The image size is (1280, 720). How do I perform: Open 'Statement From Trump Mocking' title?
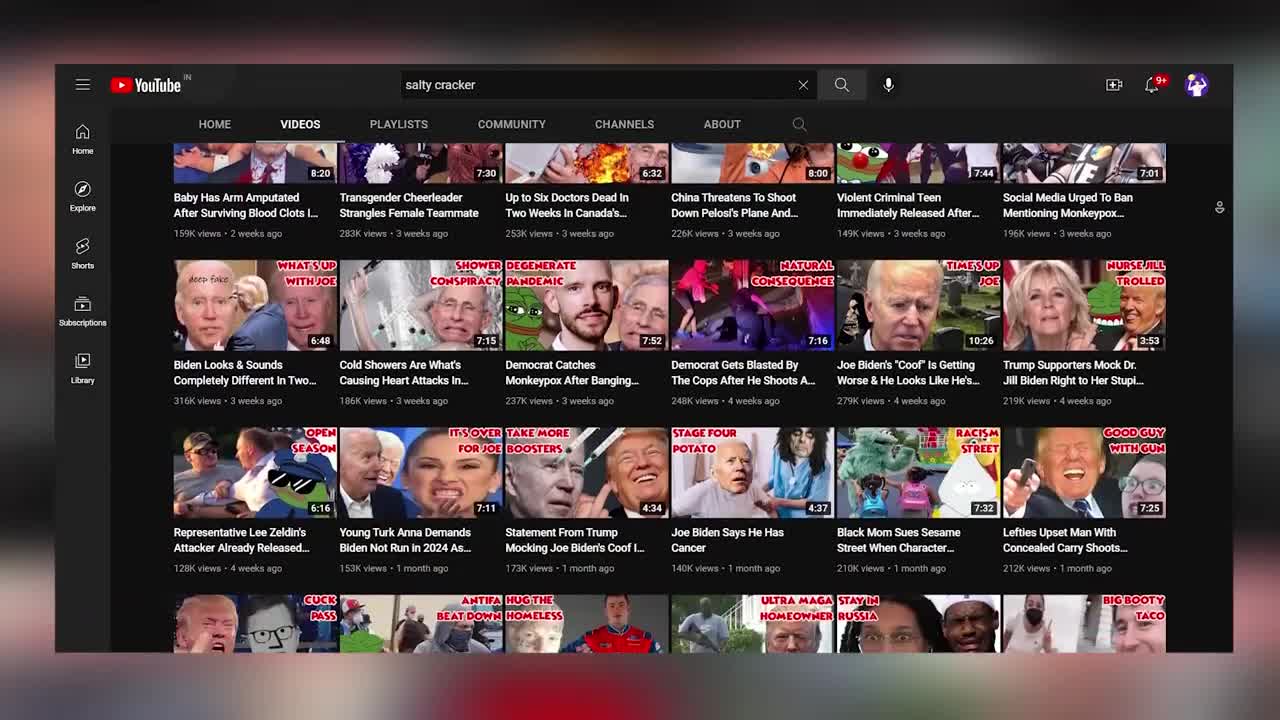[575, 540]
